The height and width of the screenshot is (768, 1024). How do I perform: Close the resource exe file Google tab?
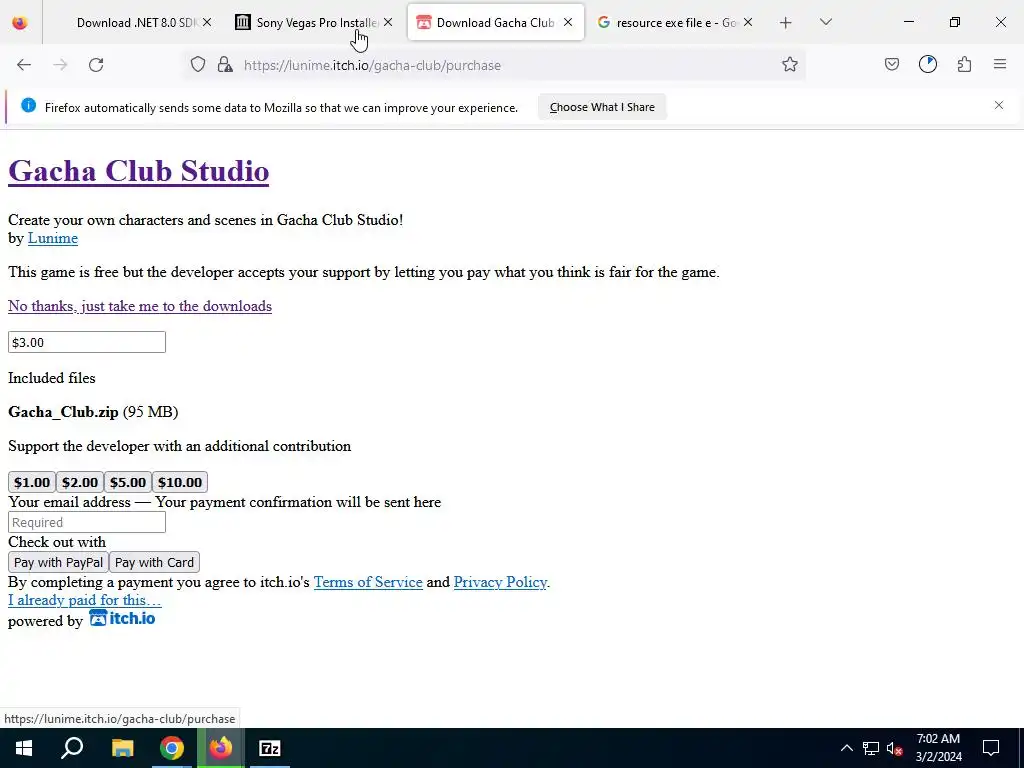(748, 22)
